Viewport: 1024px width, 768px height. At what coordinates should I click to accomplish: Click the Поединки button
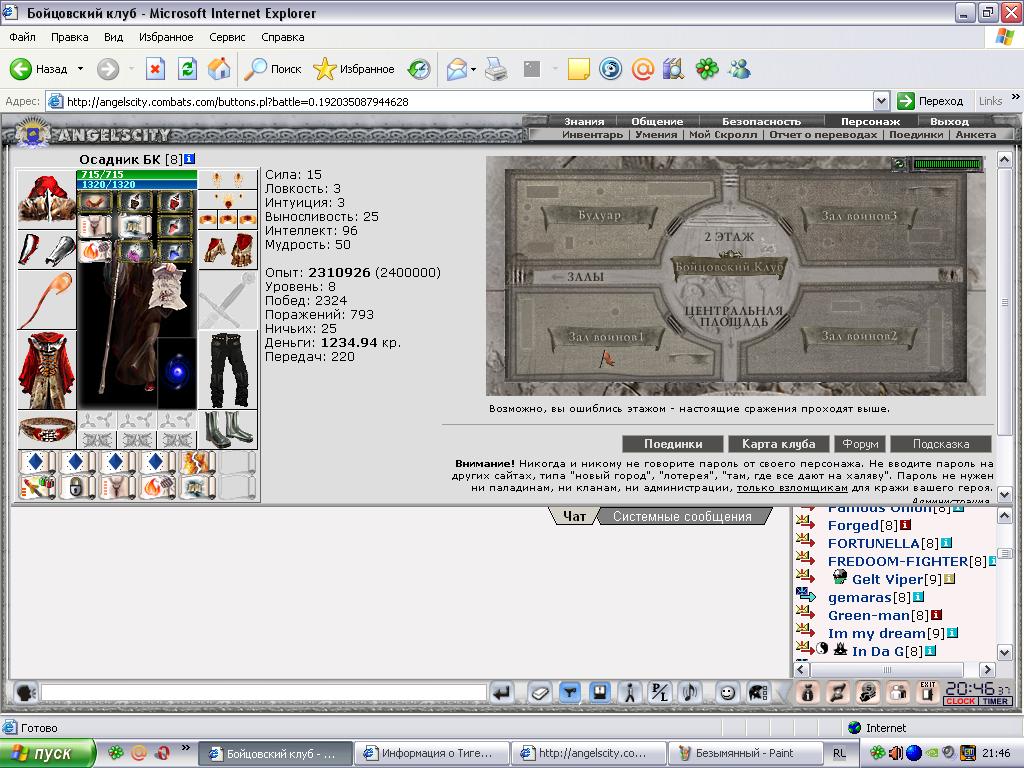pyautogui.click(x=673, y=444)
